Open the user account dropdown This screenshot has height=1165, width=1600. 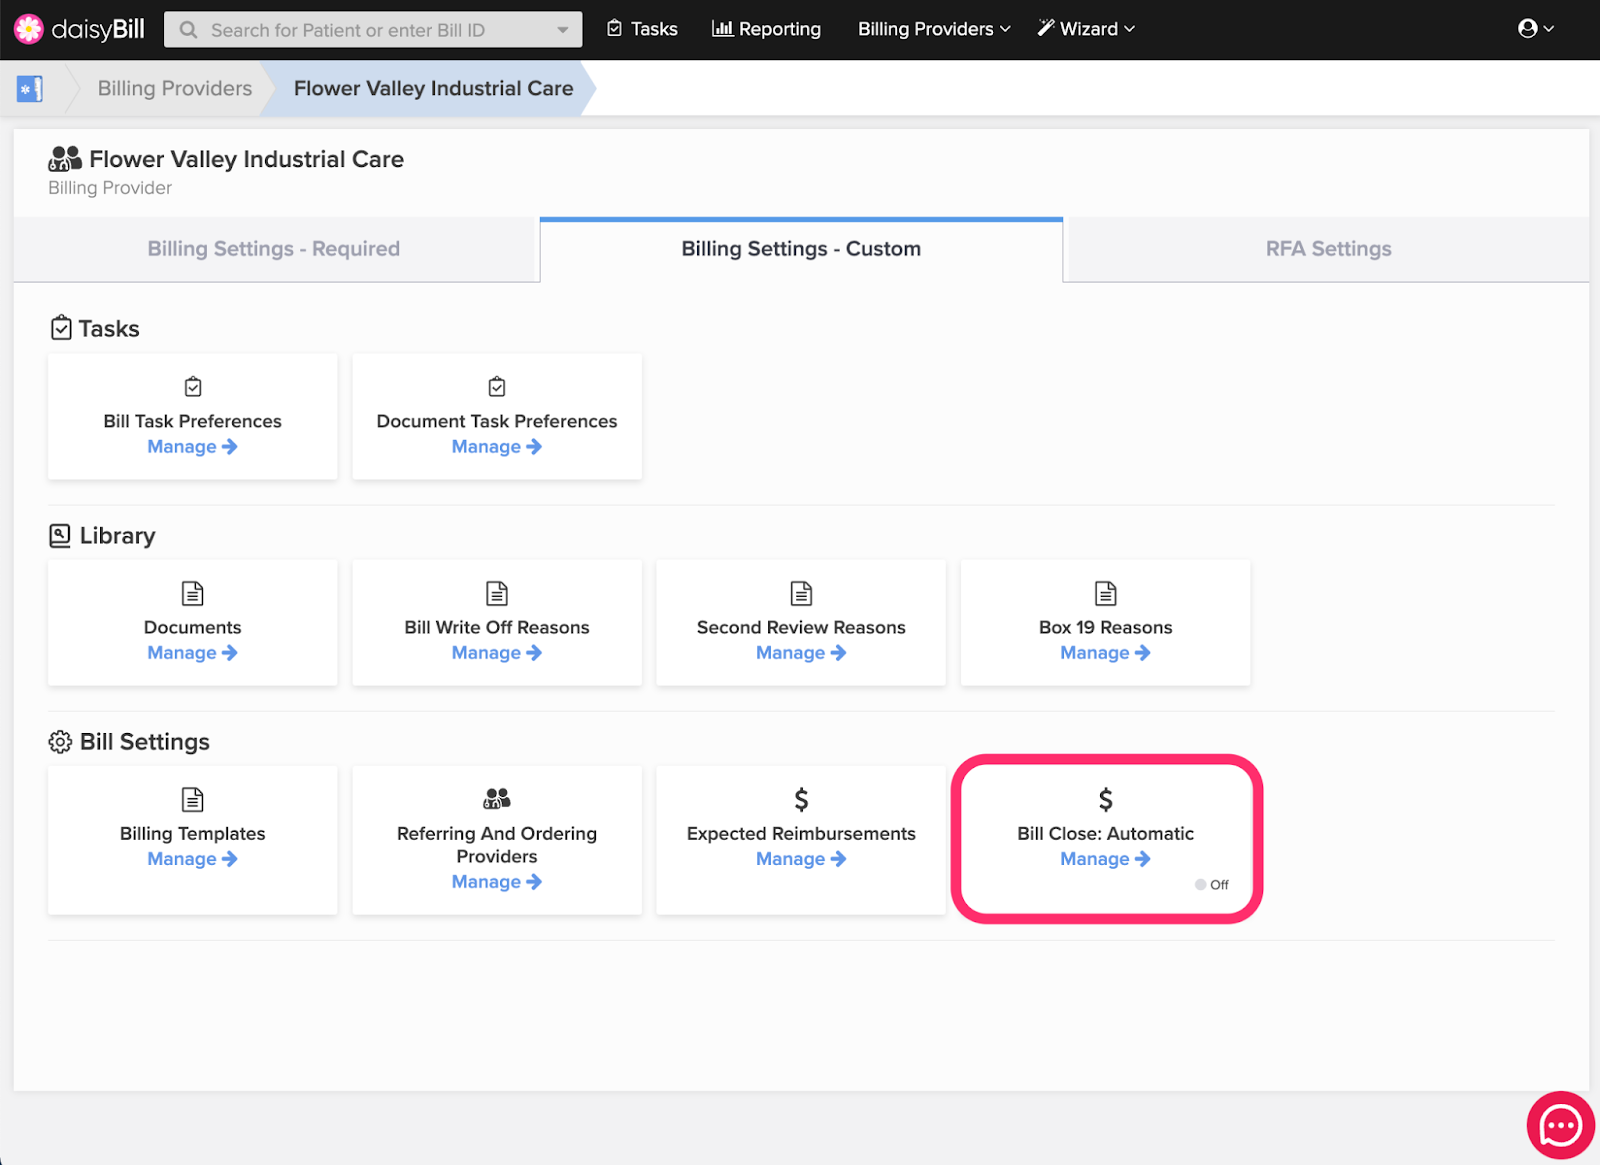tap(1536, 29)
